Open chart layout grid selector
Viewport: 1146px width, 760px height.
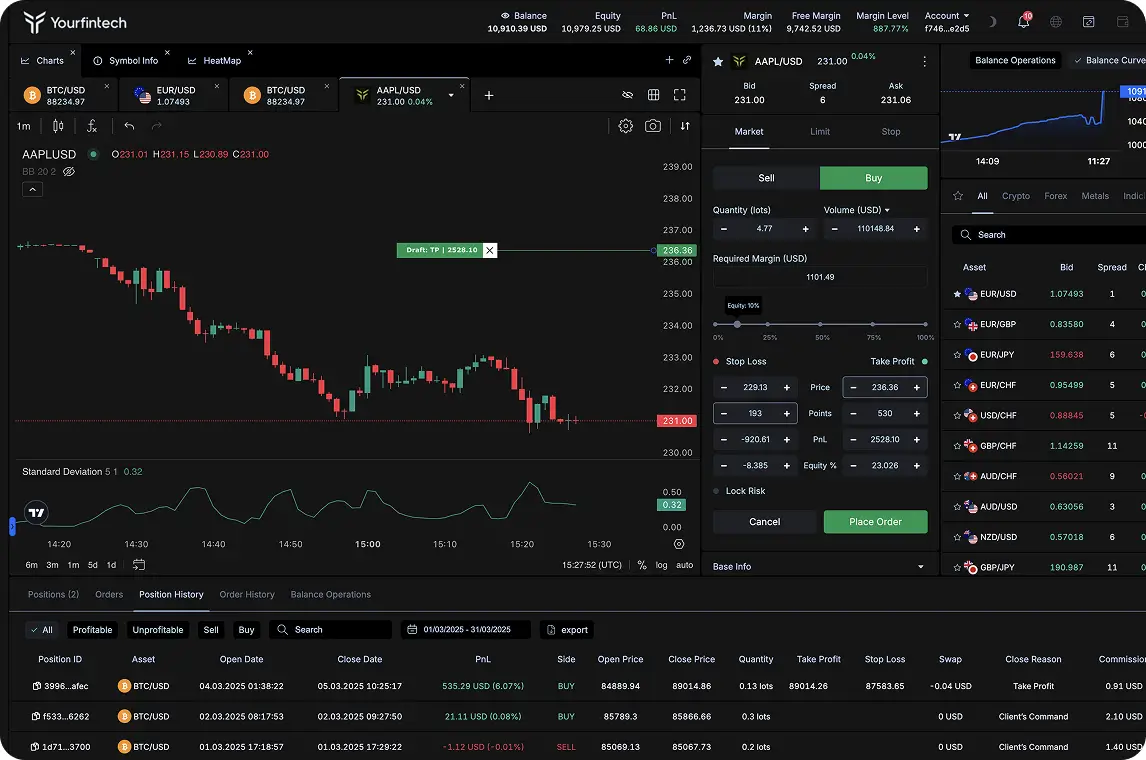click(653, 95)
